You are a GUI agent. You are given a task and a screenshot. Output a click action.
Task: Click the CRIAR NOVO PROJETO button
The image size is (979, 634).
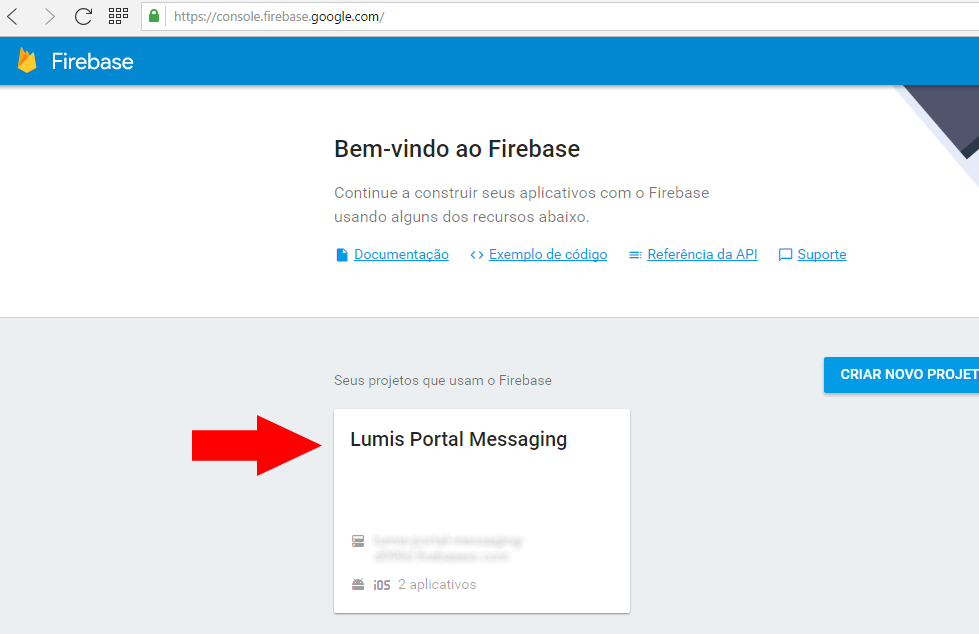coord(902,375)
